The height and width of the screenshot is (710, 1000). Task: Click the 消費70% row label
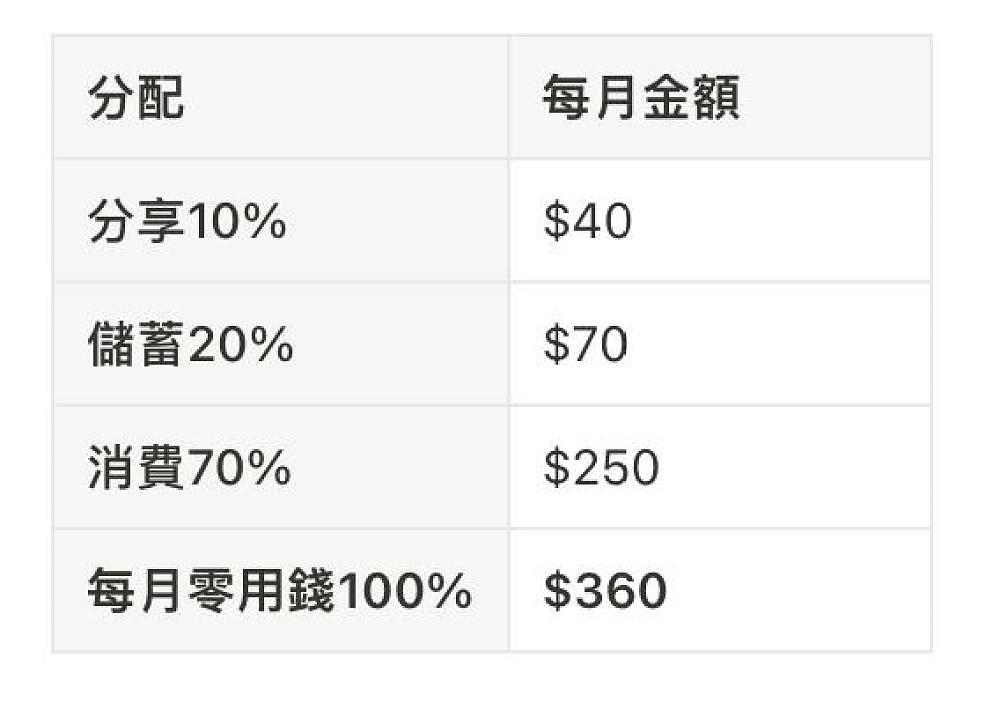click(189, 468)
